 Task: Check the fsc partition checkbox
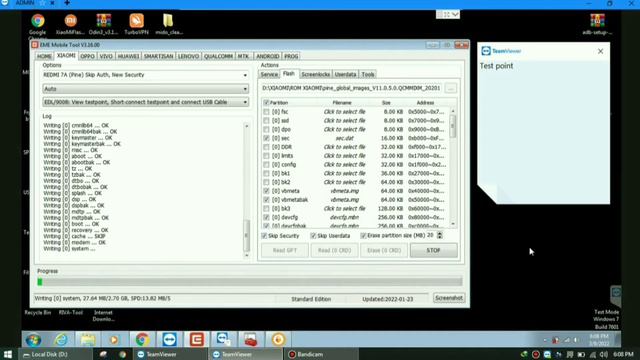pyautogui.click(x=267, y=111)
